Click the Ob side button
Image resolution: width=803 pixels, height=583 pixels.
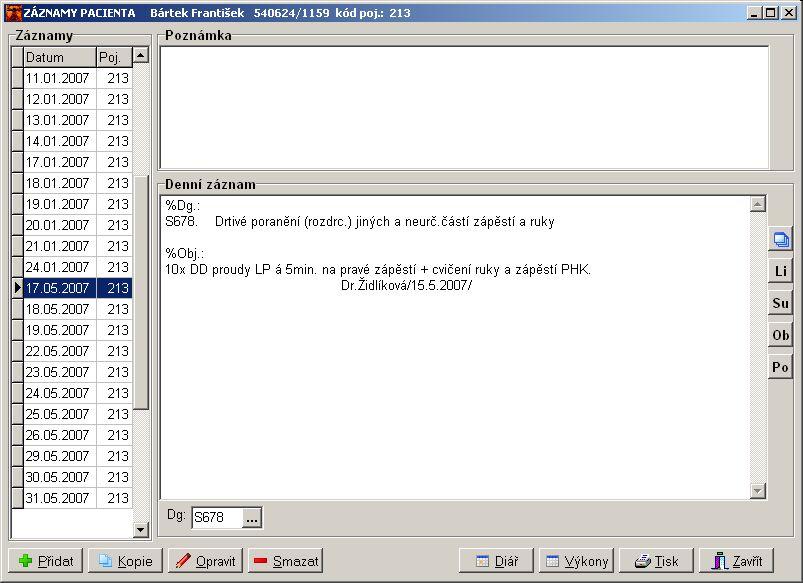(x=780, y=335)
